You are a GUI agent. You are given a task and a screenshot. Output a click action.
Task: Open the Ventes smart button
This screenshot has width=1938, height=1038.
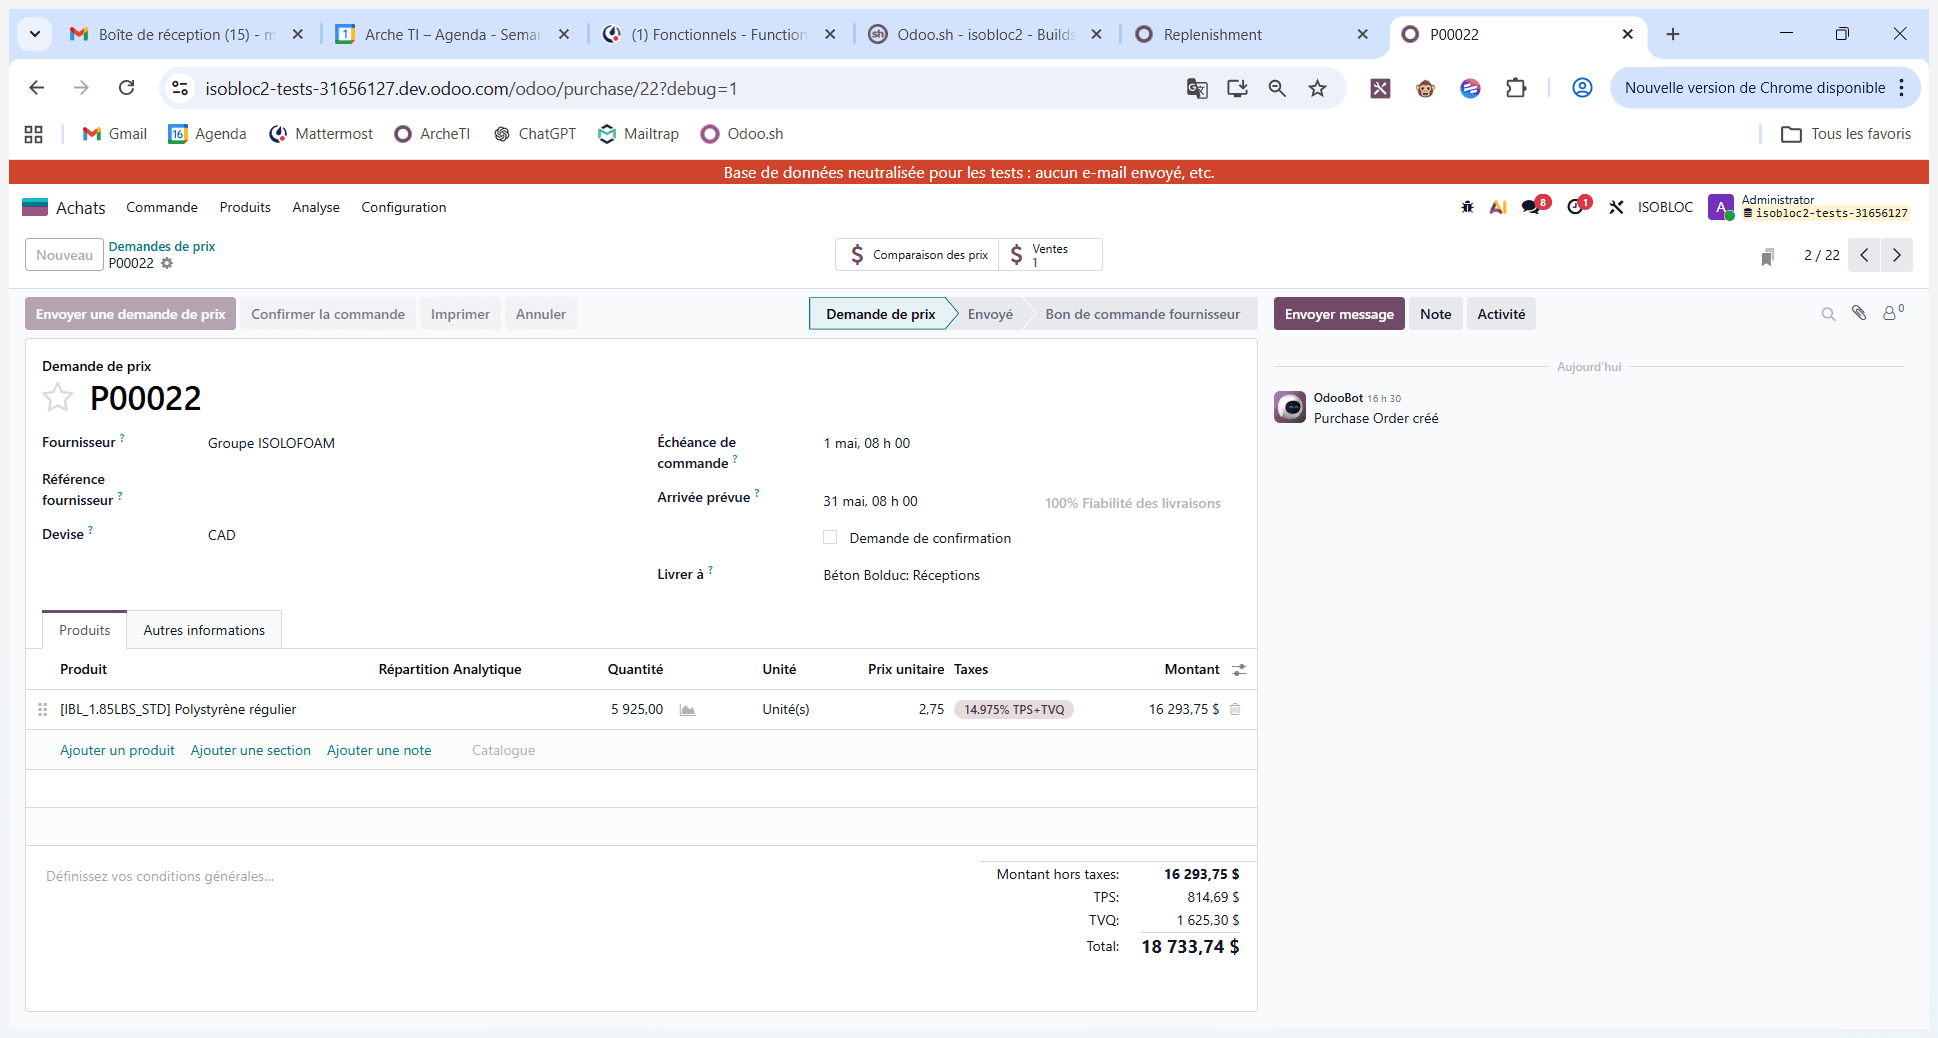pos(1049,255)
